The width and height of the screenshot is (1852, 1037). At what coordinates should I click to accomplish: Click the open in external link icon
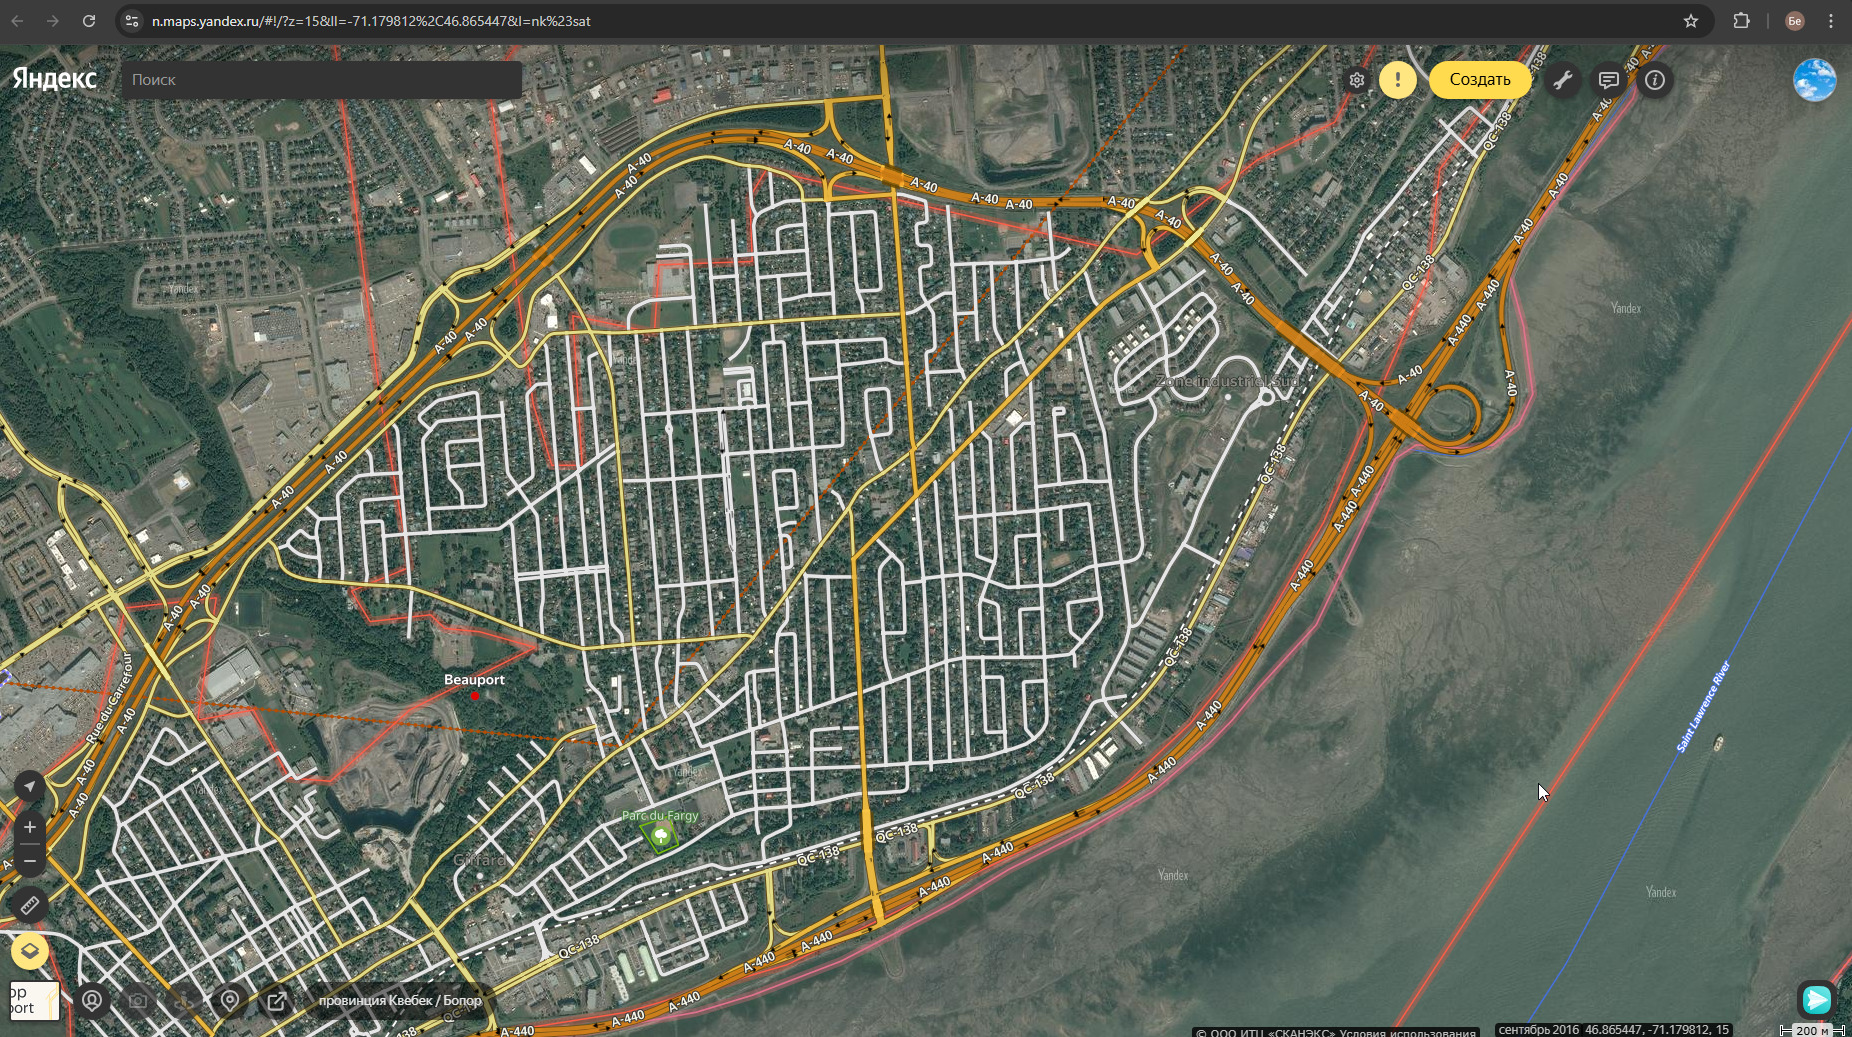(x=276, y=1000)
